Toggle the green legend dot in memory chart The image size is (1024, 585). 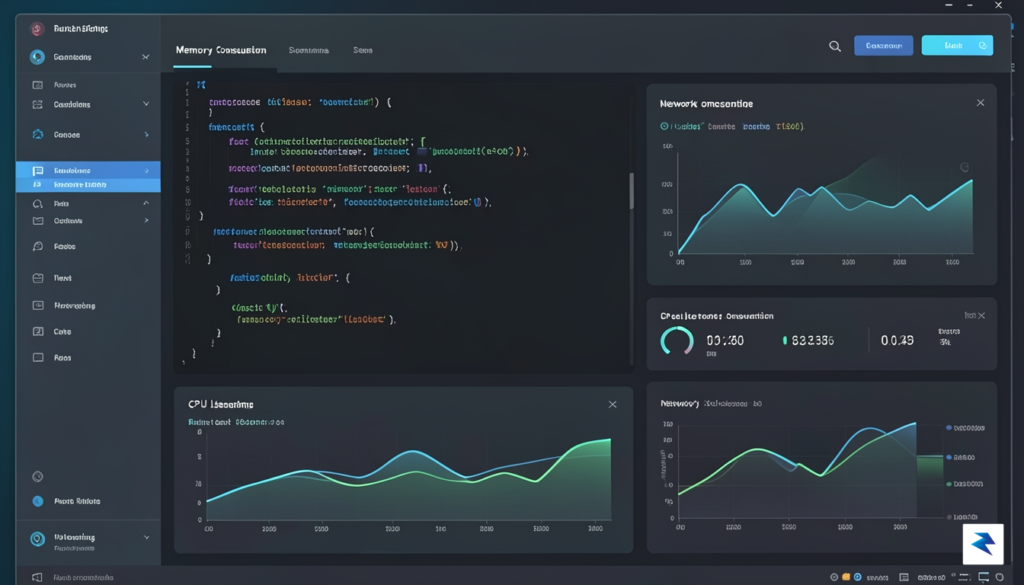(x=949, y=484)
